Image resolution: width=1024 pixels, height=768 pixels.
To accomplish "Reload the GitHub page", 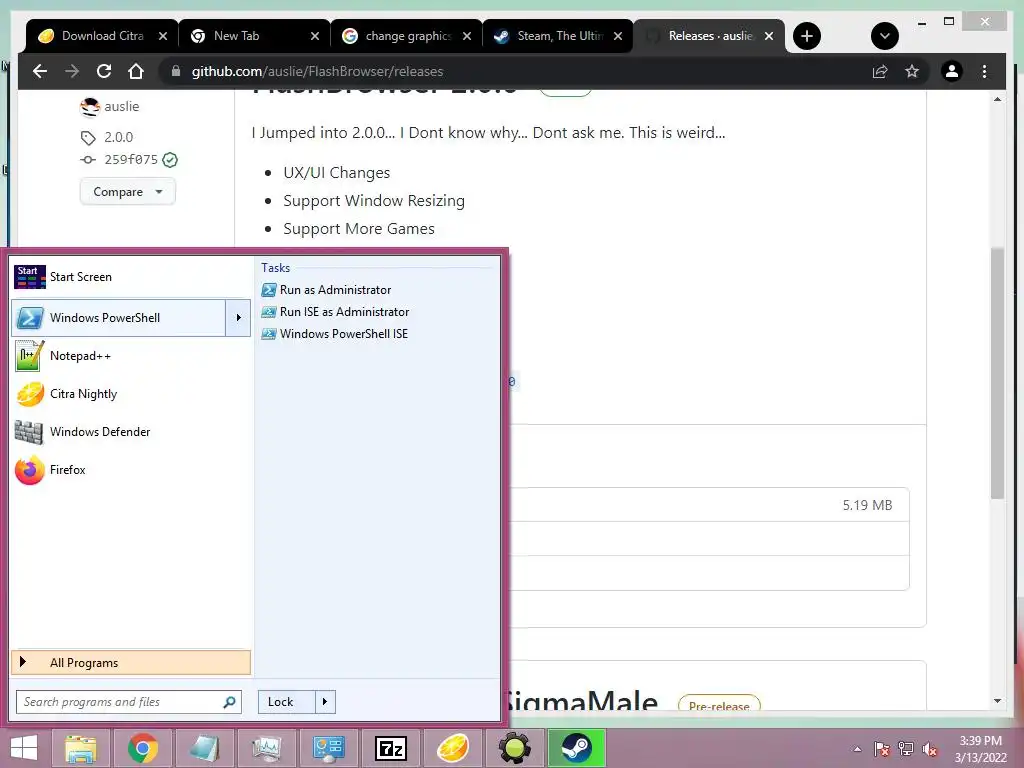I will 104,71.
